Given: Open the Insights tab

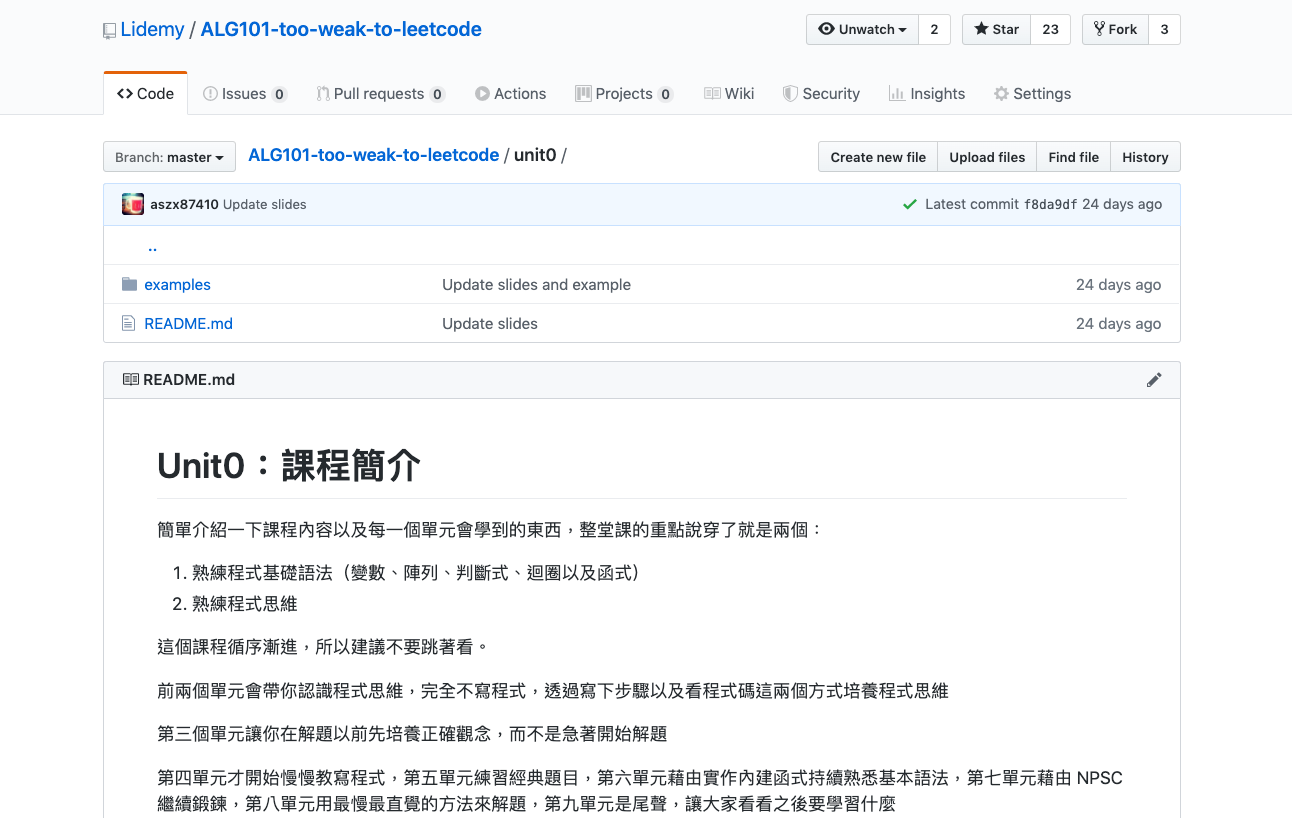Looking at the screenshot, I should (926, 93).
